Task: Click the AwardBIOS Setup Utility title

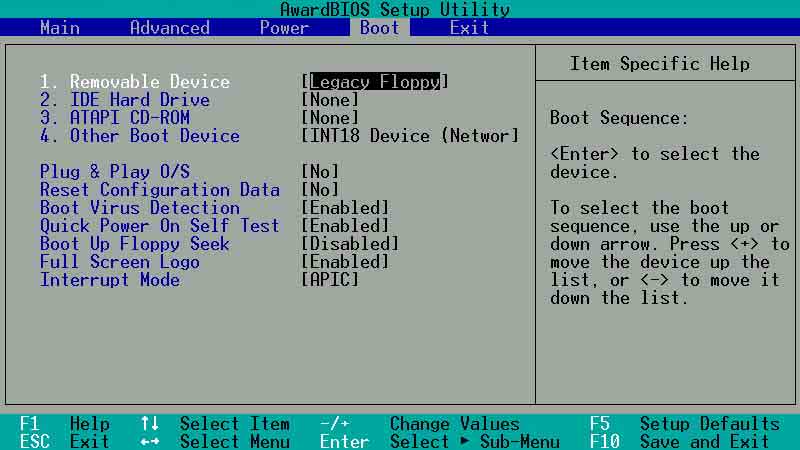Action: (x=395, y=9)
